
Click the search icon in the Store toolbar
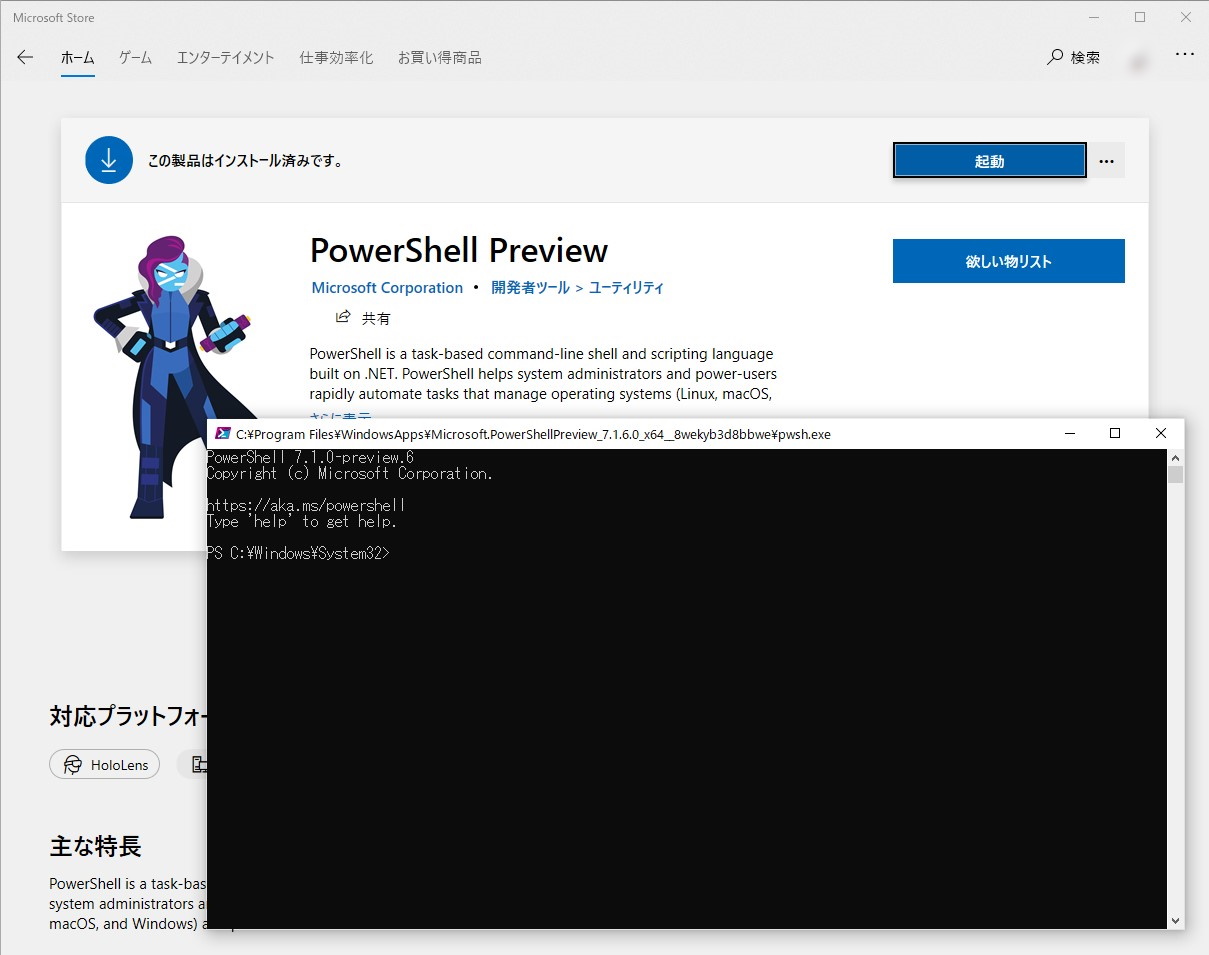coord(1054,57)
